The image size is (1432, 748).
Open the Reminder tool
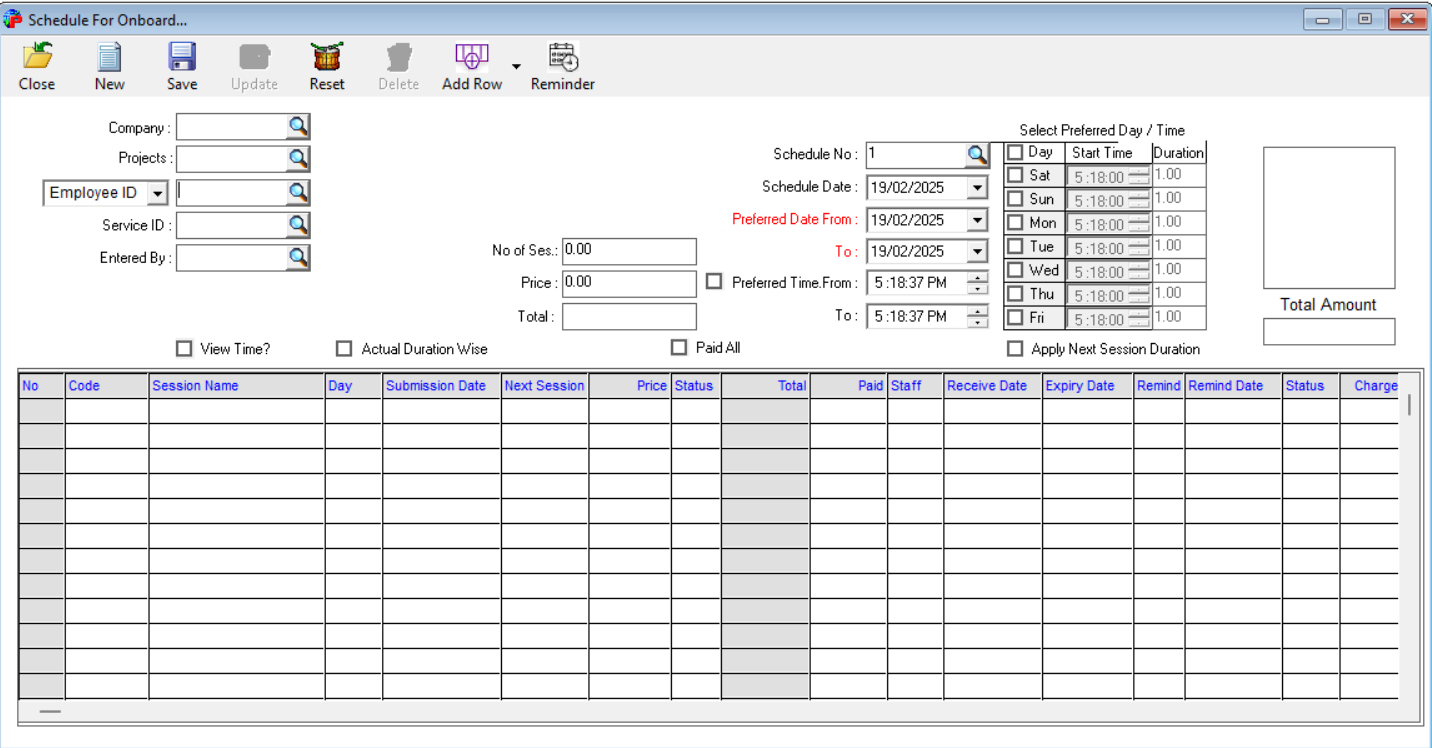click(x=563, y=66)
